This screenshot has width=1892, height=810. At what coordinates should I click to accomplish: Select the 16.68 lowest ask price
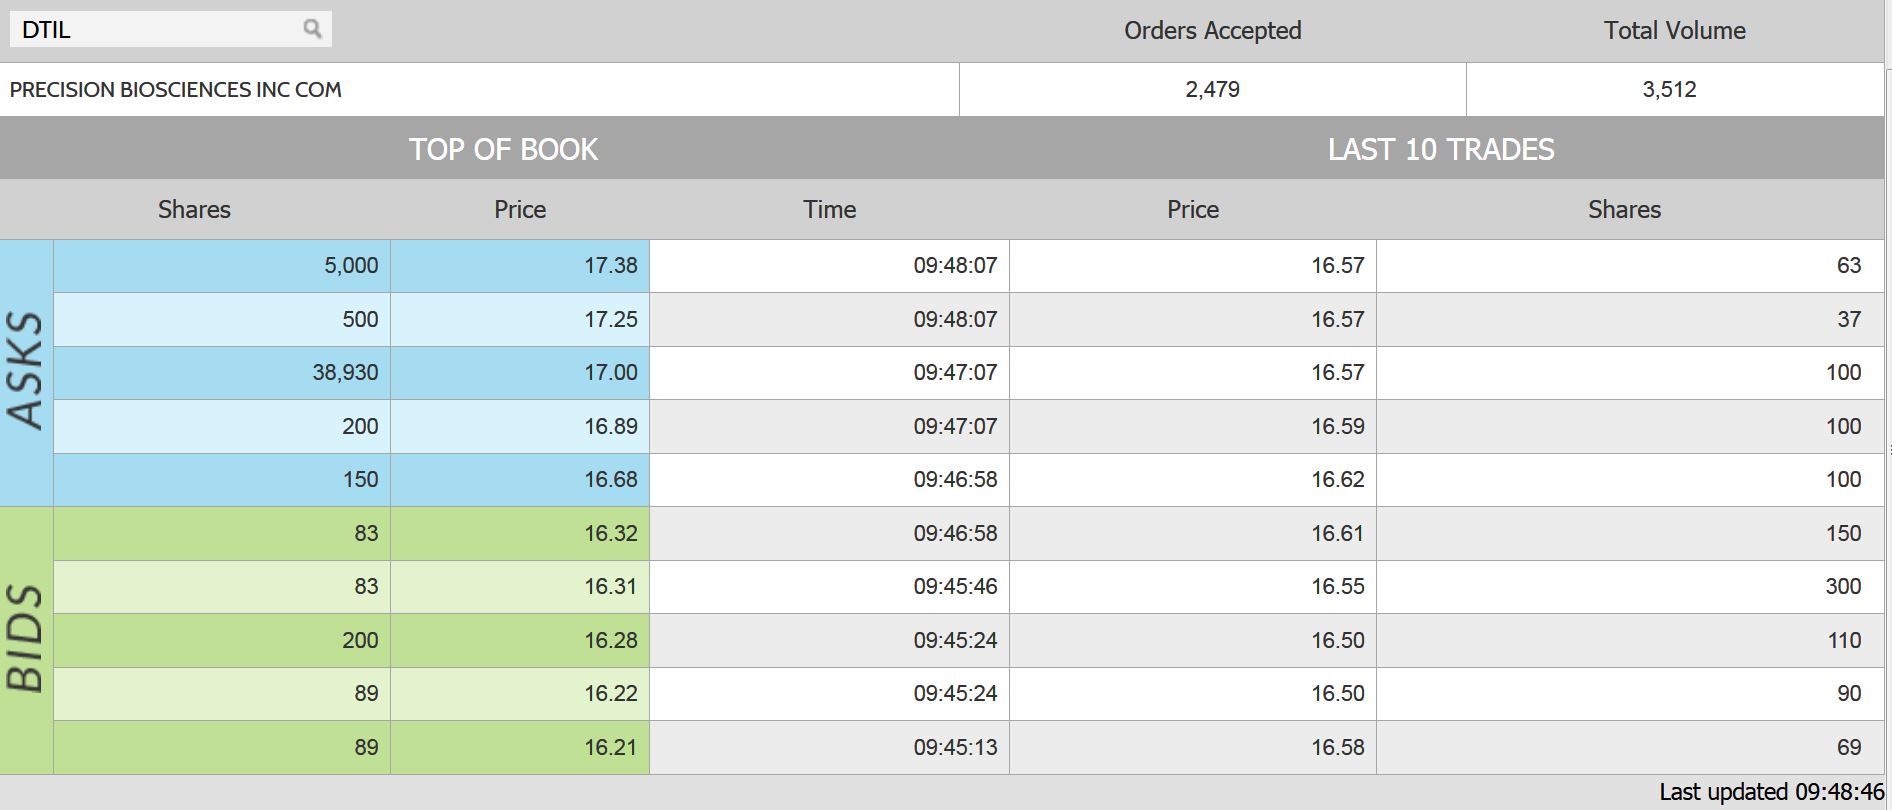pos(520,480)
